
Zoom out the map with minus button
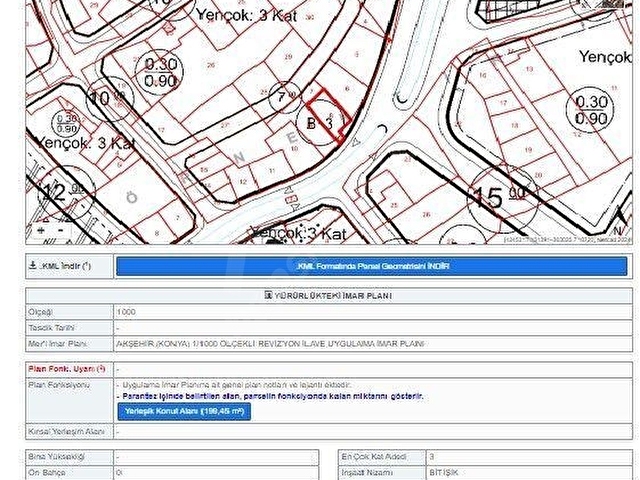[60, 231]
